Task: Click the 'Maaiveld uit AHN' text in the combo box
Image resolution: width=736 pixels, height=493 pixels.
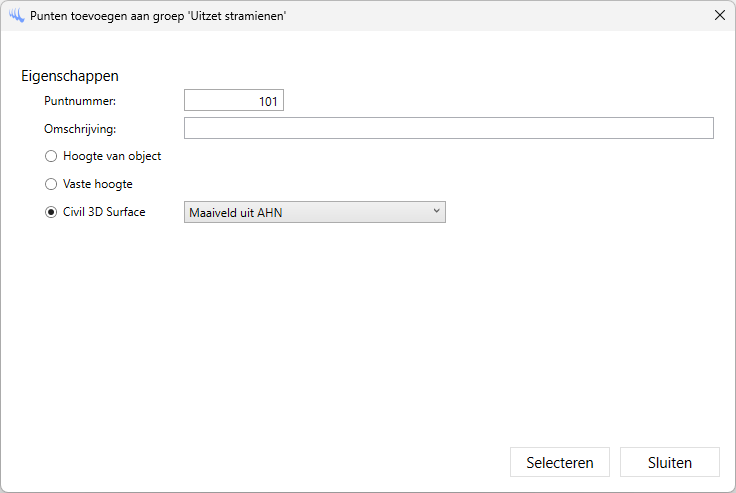Action: point(236,212)
